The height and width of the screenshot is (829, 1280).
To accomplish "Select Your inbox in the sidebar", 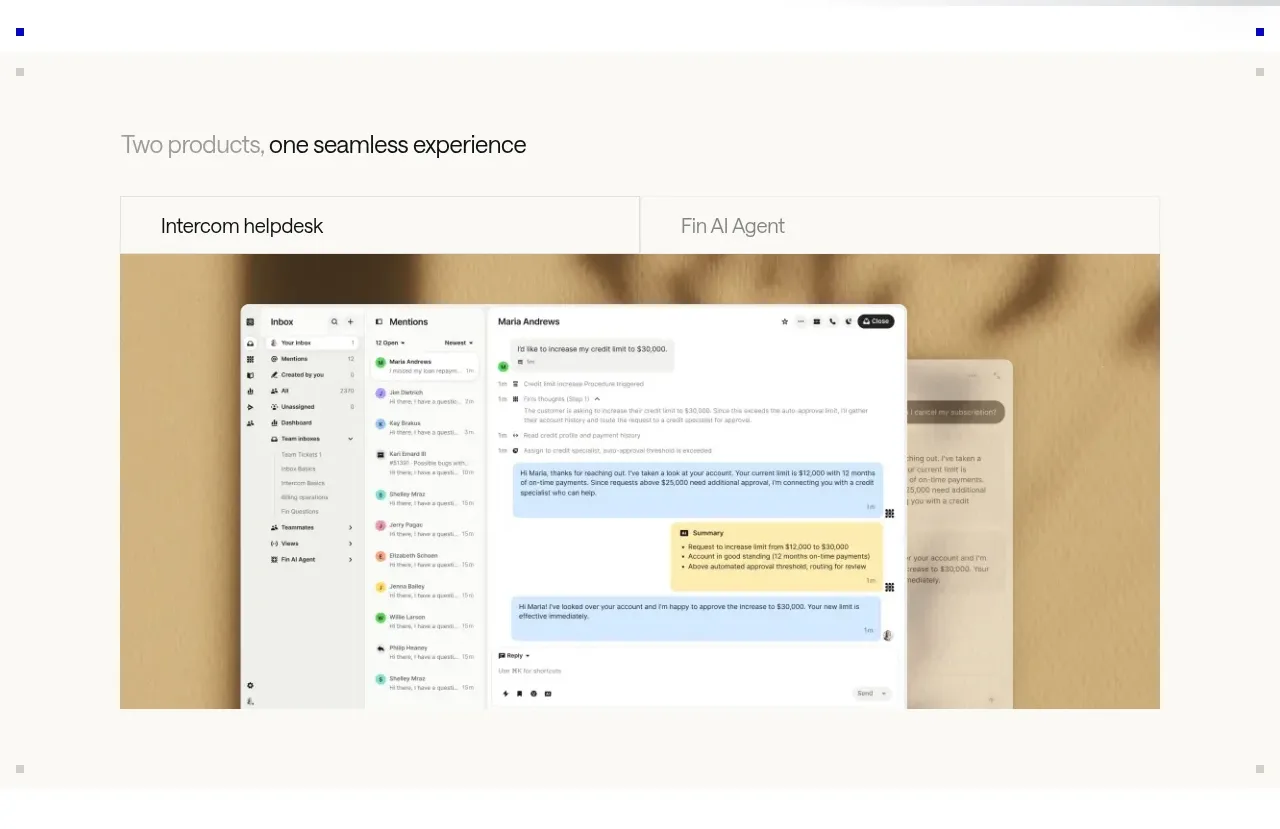I will coord(312,343).
